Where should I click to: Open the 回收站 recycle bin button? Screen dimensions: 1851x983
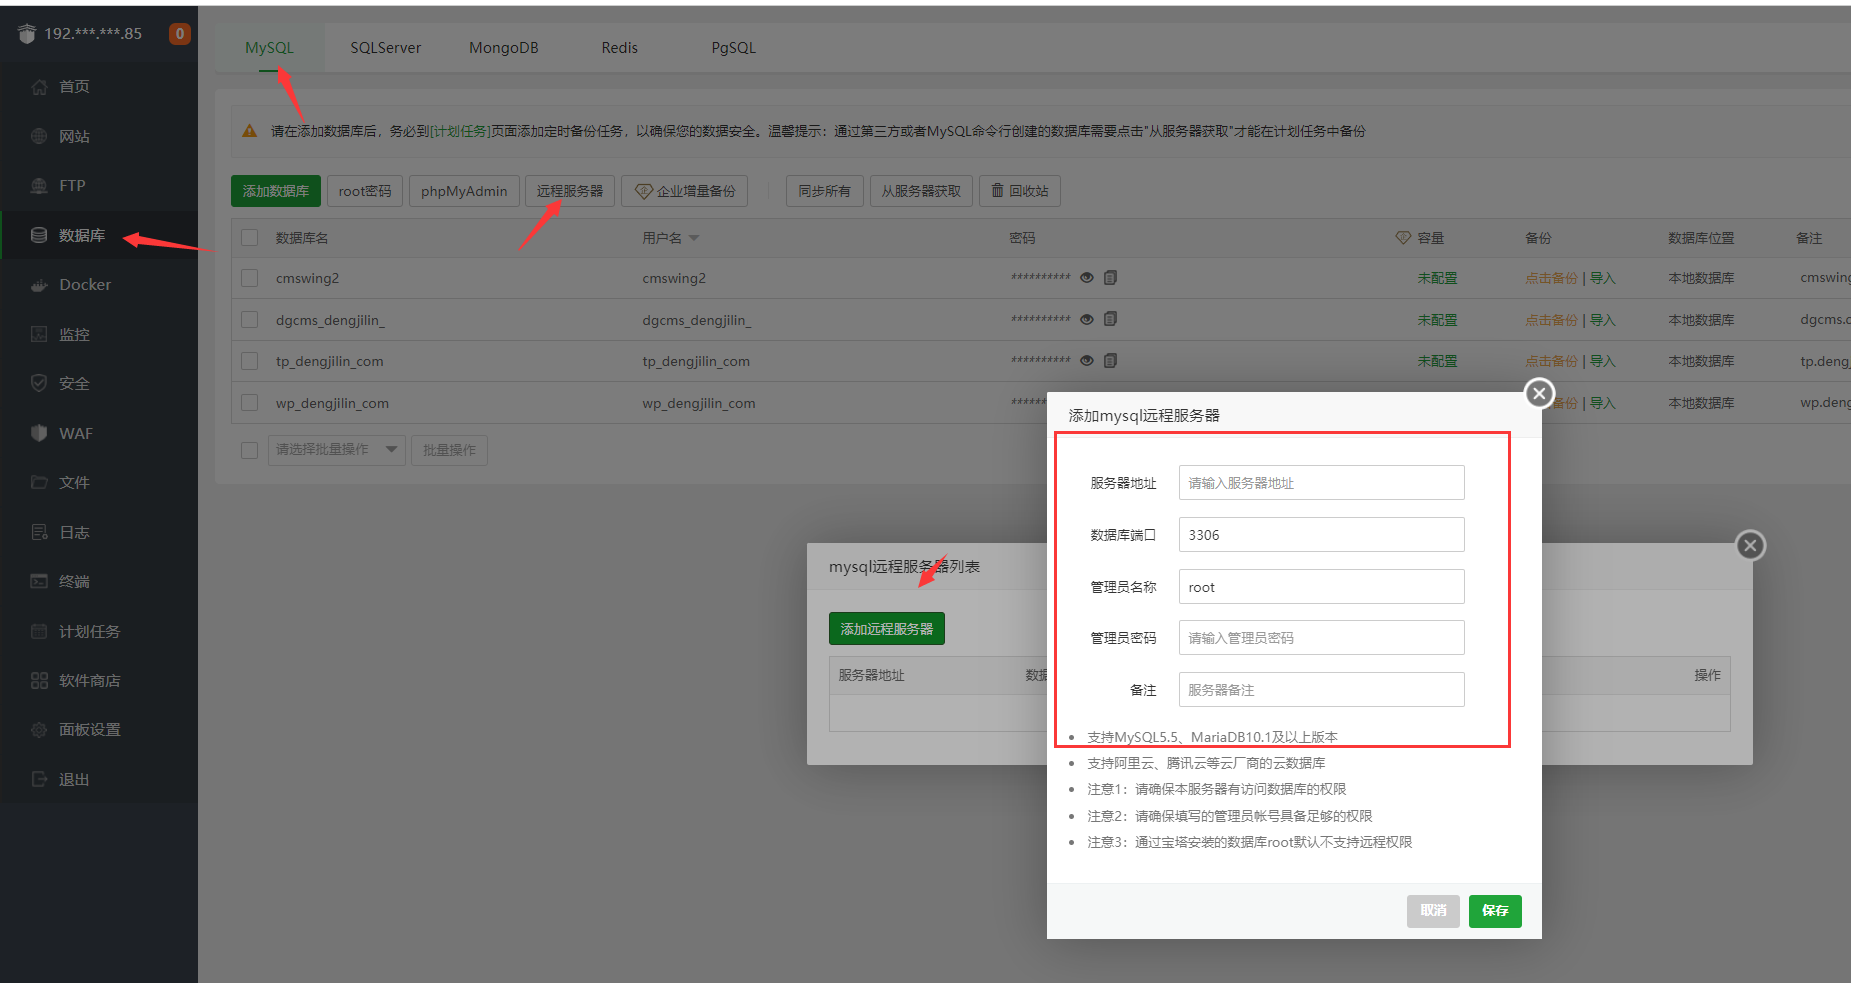[1020, 191]
